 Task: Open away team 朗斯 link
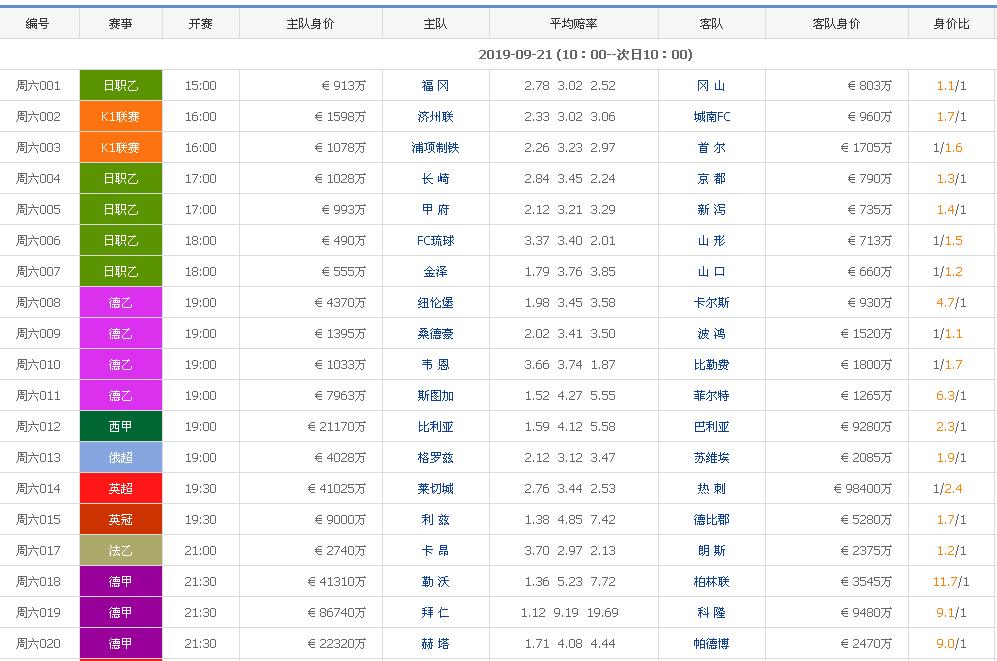pyautogui.click(x=711, y=551)
